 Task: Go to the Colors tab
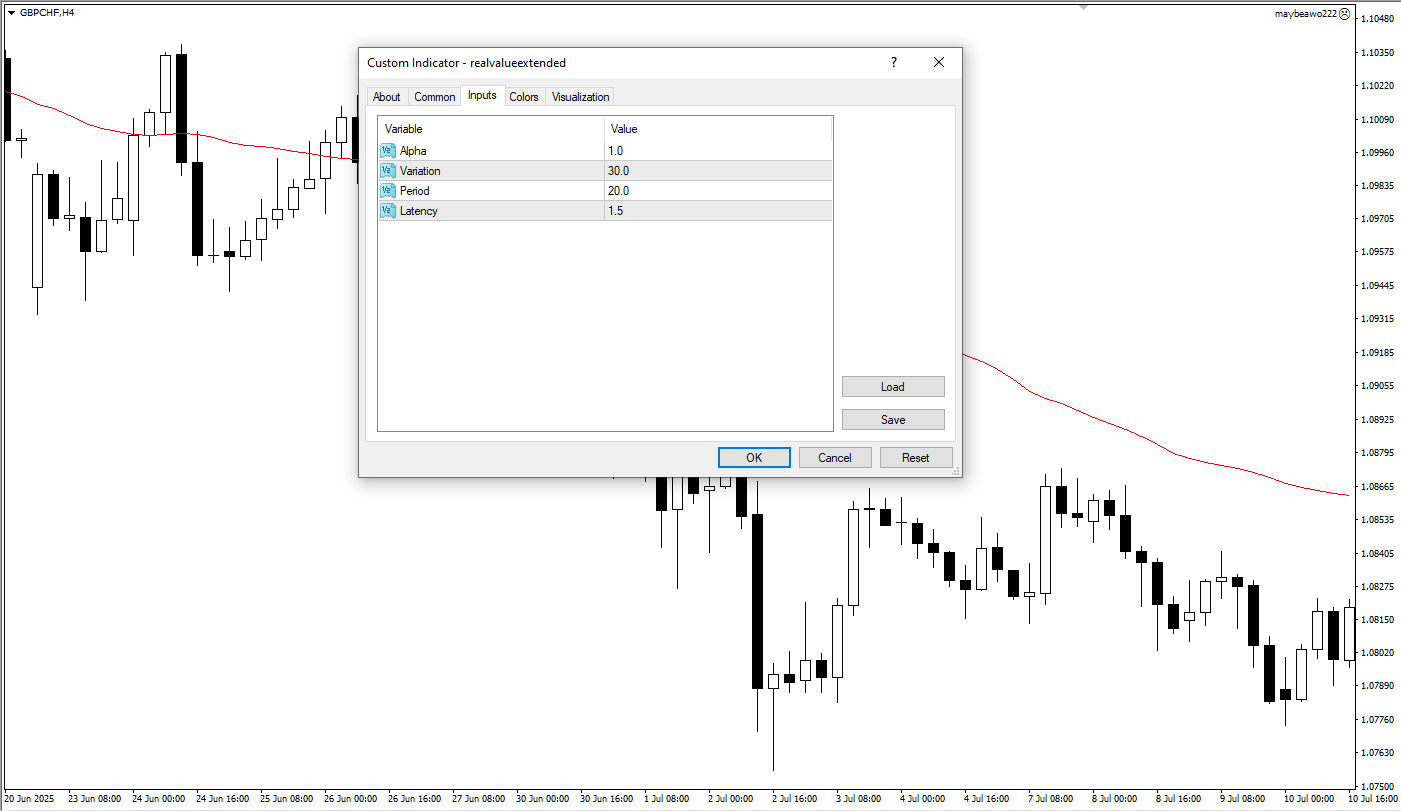click(x=523, y=97)
